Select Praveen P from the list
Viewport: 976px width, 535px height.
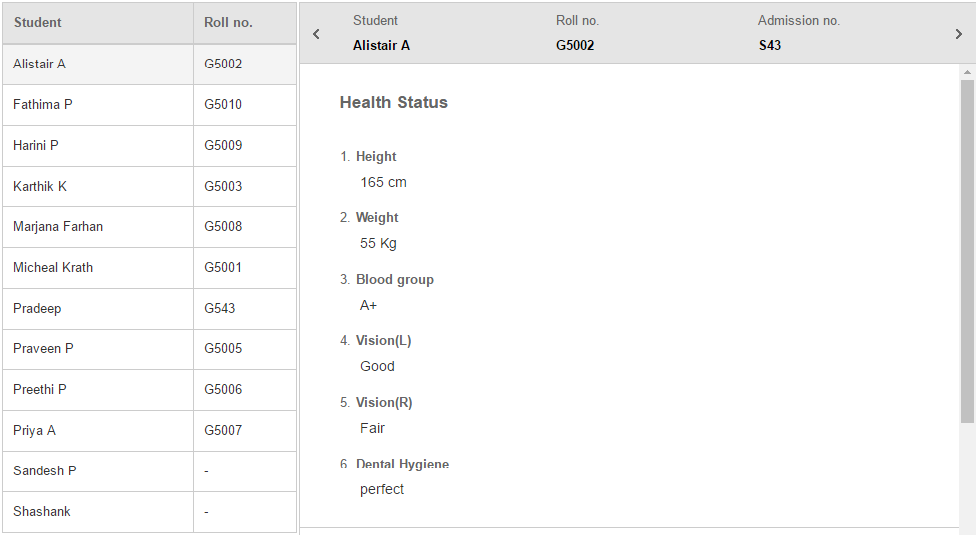43,349
